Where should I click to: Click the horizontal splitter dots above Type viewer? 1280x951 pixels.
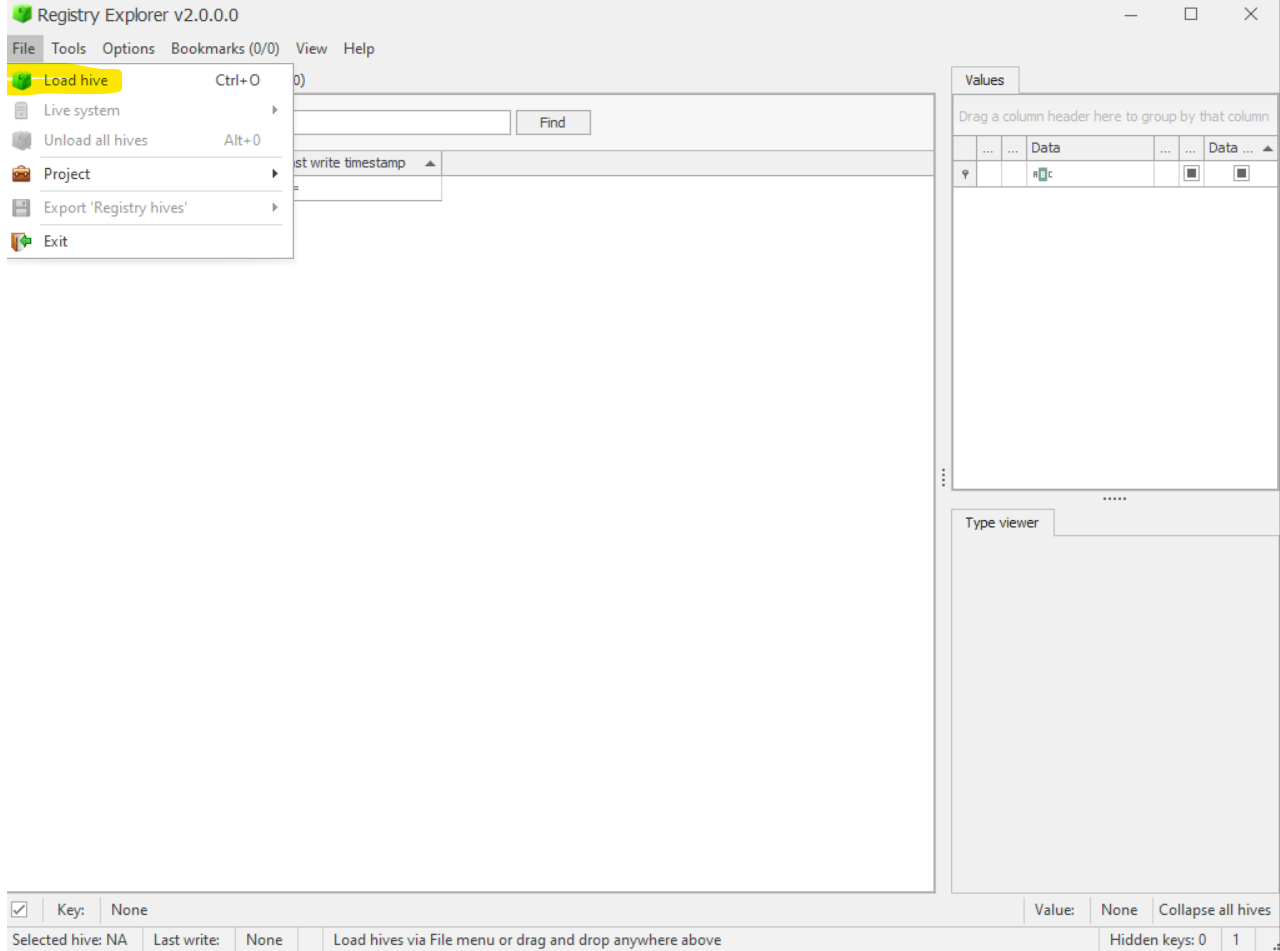[1115, 498]
